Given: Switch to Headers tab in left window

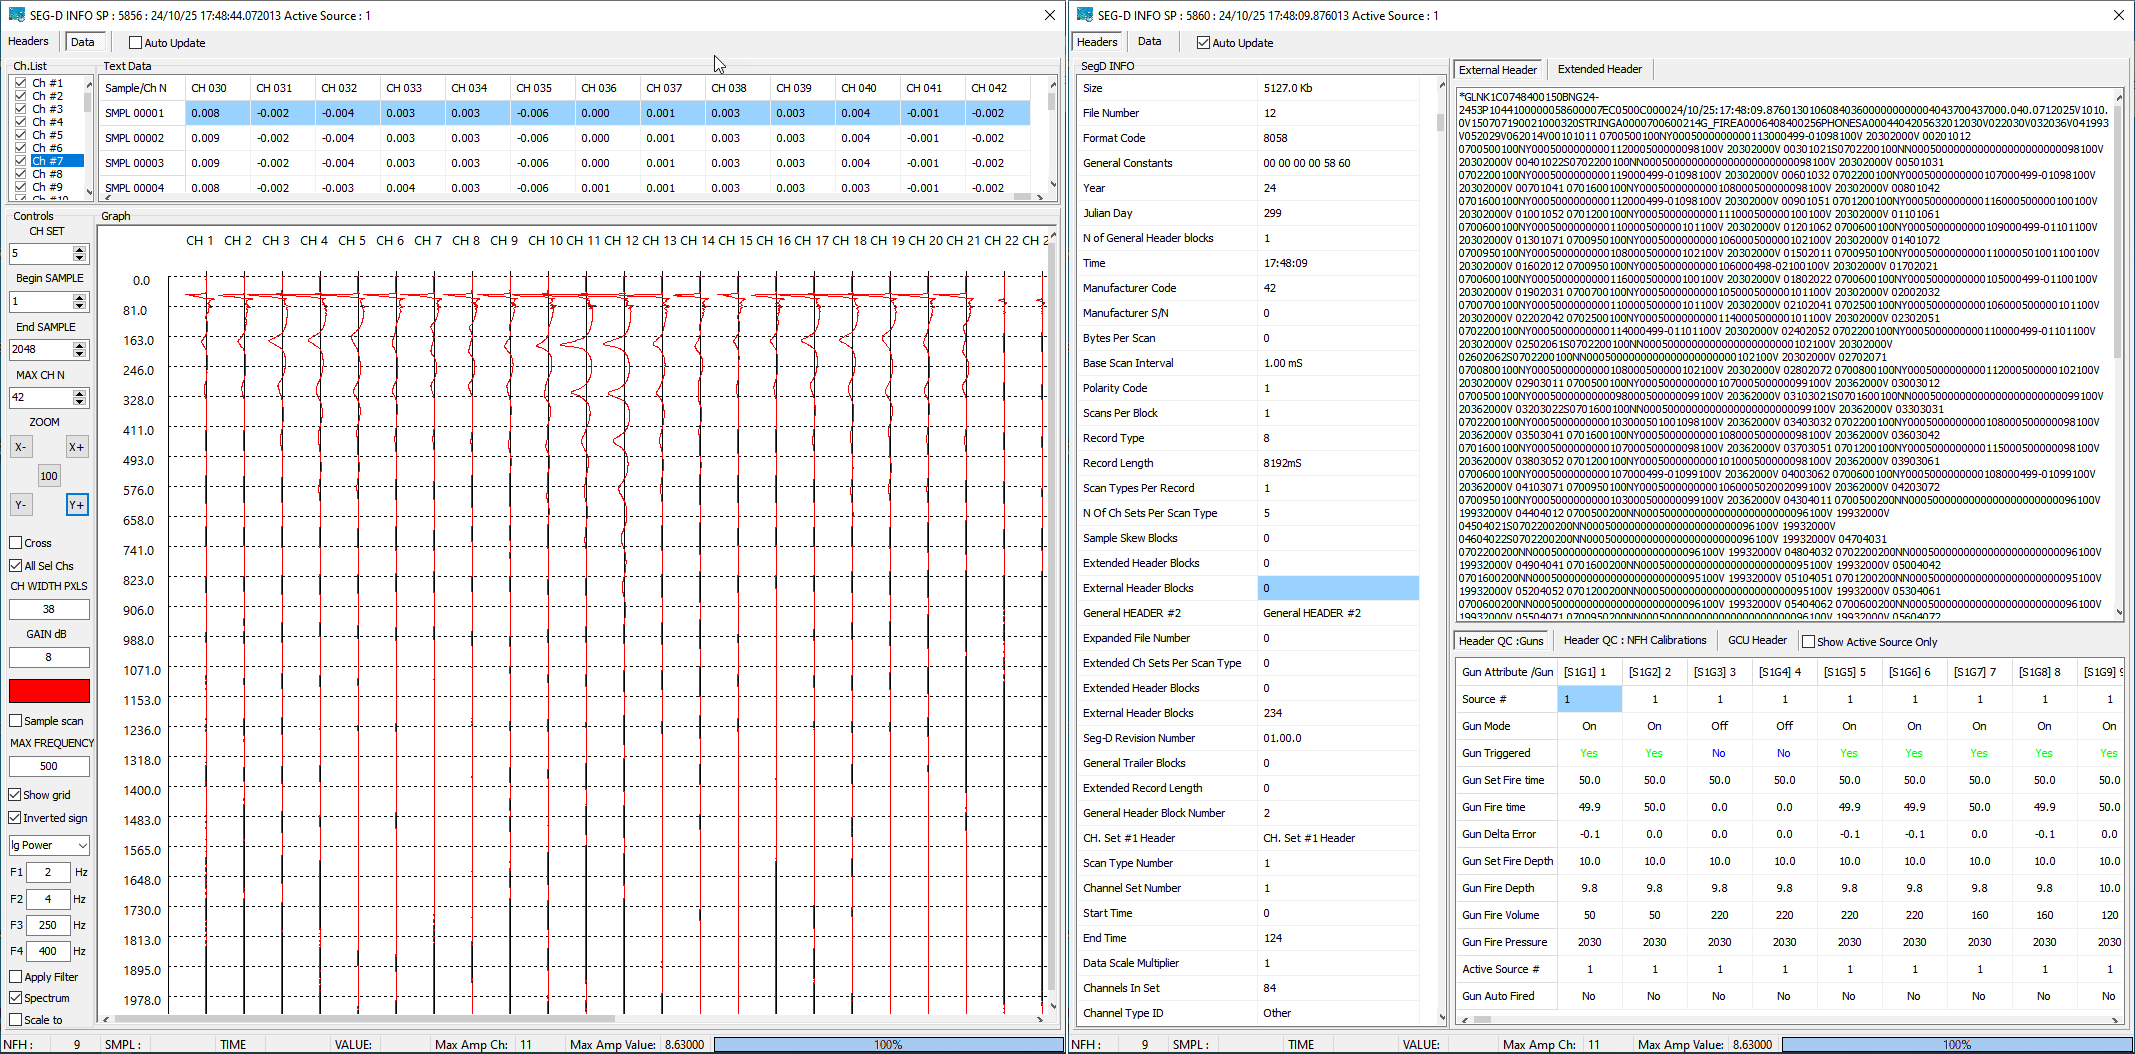Looking at the screenshot, I should click(28, 42).
